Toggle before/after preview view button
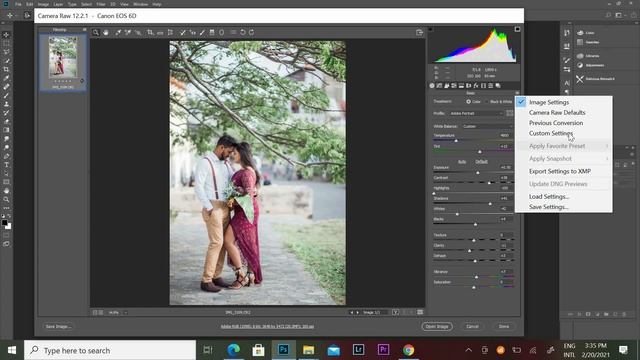 (x=396, y=313)
